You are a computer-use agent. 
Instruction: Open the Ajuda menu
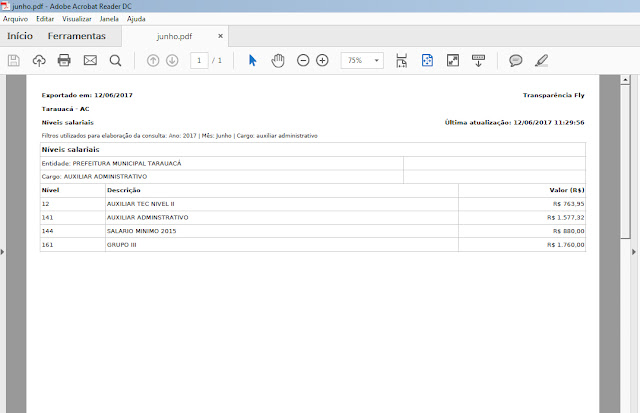coord(136,19)
